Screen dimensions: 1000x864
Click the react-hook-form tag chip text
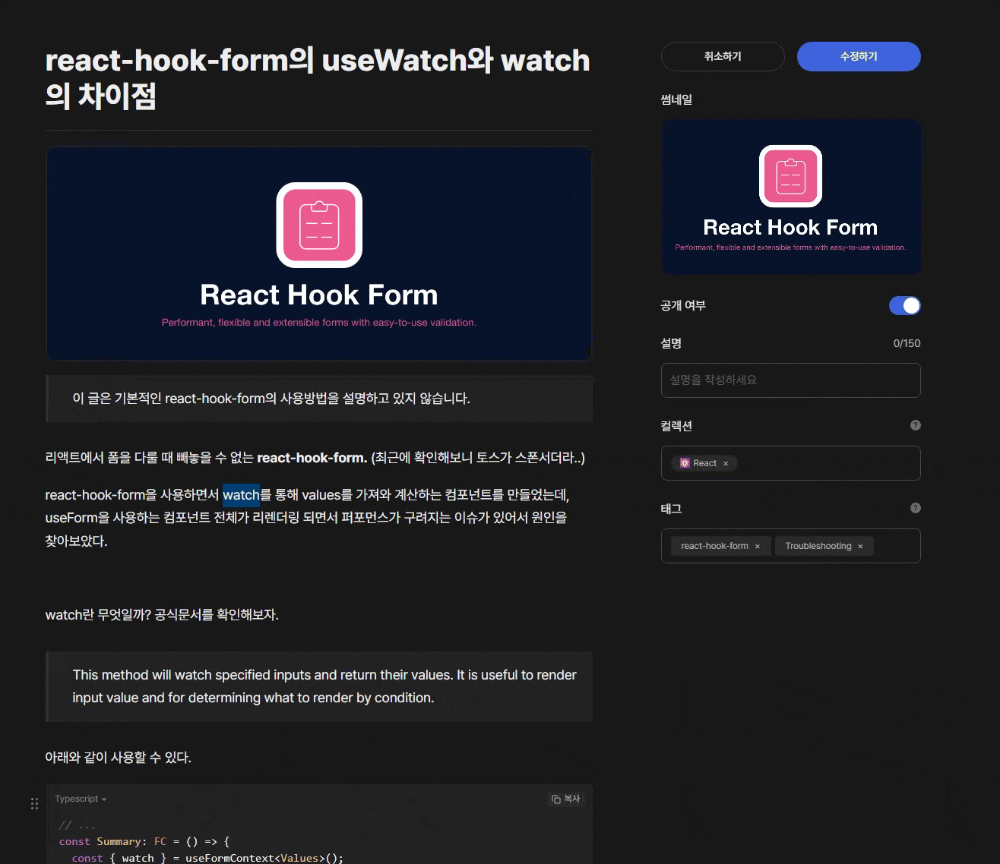(x=714, y=546)
